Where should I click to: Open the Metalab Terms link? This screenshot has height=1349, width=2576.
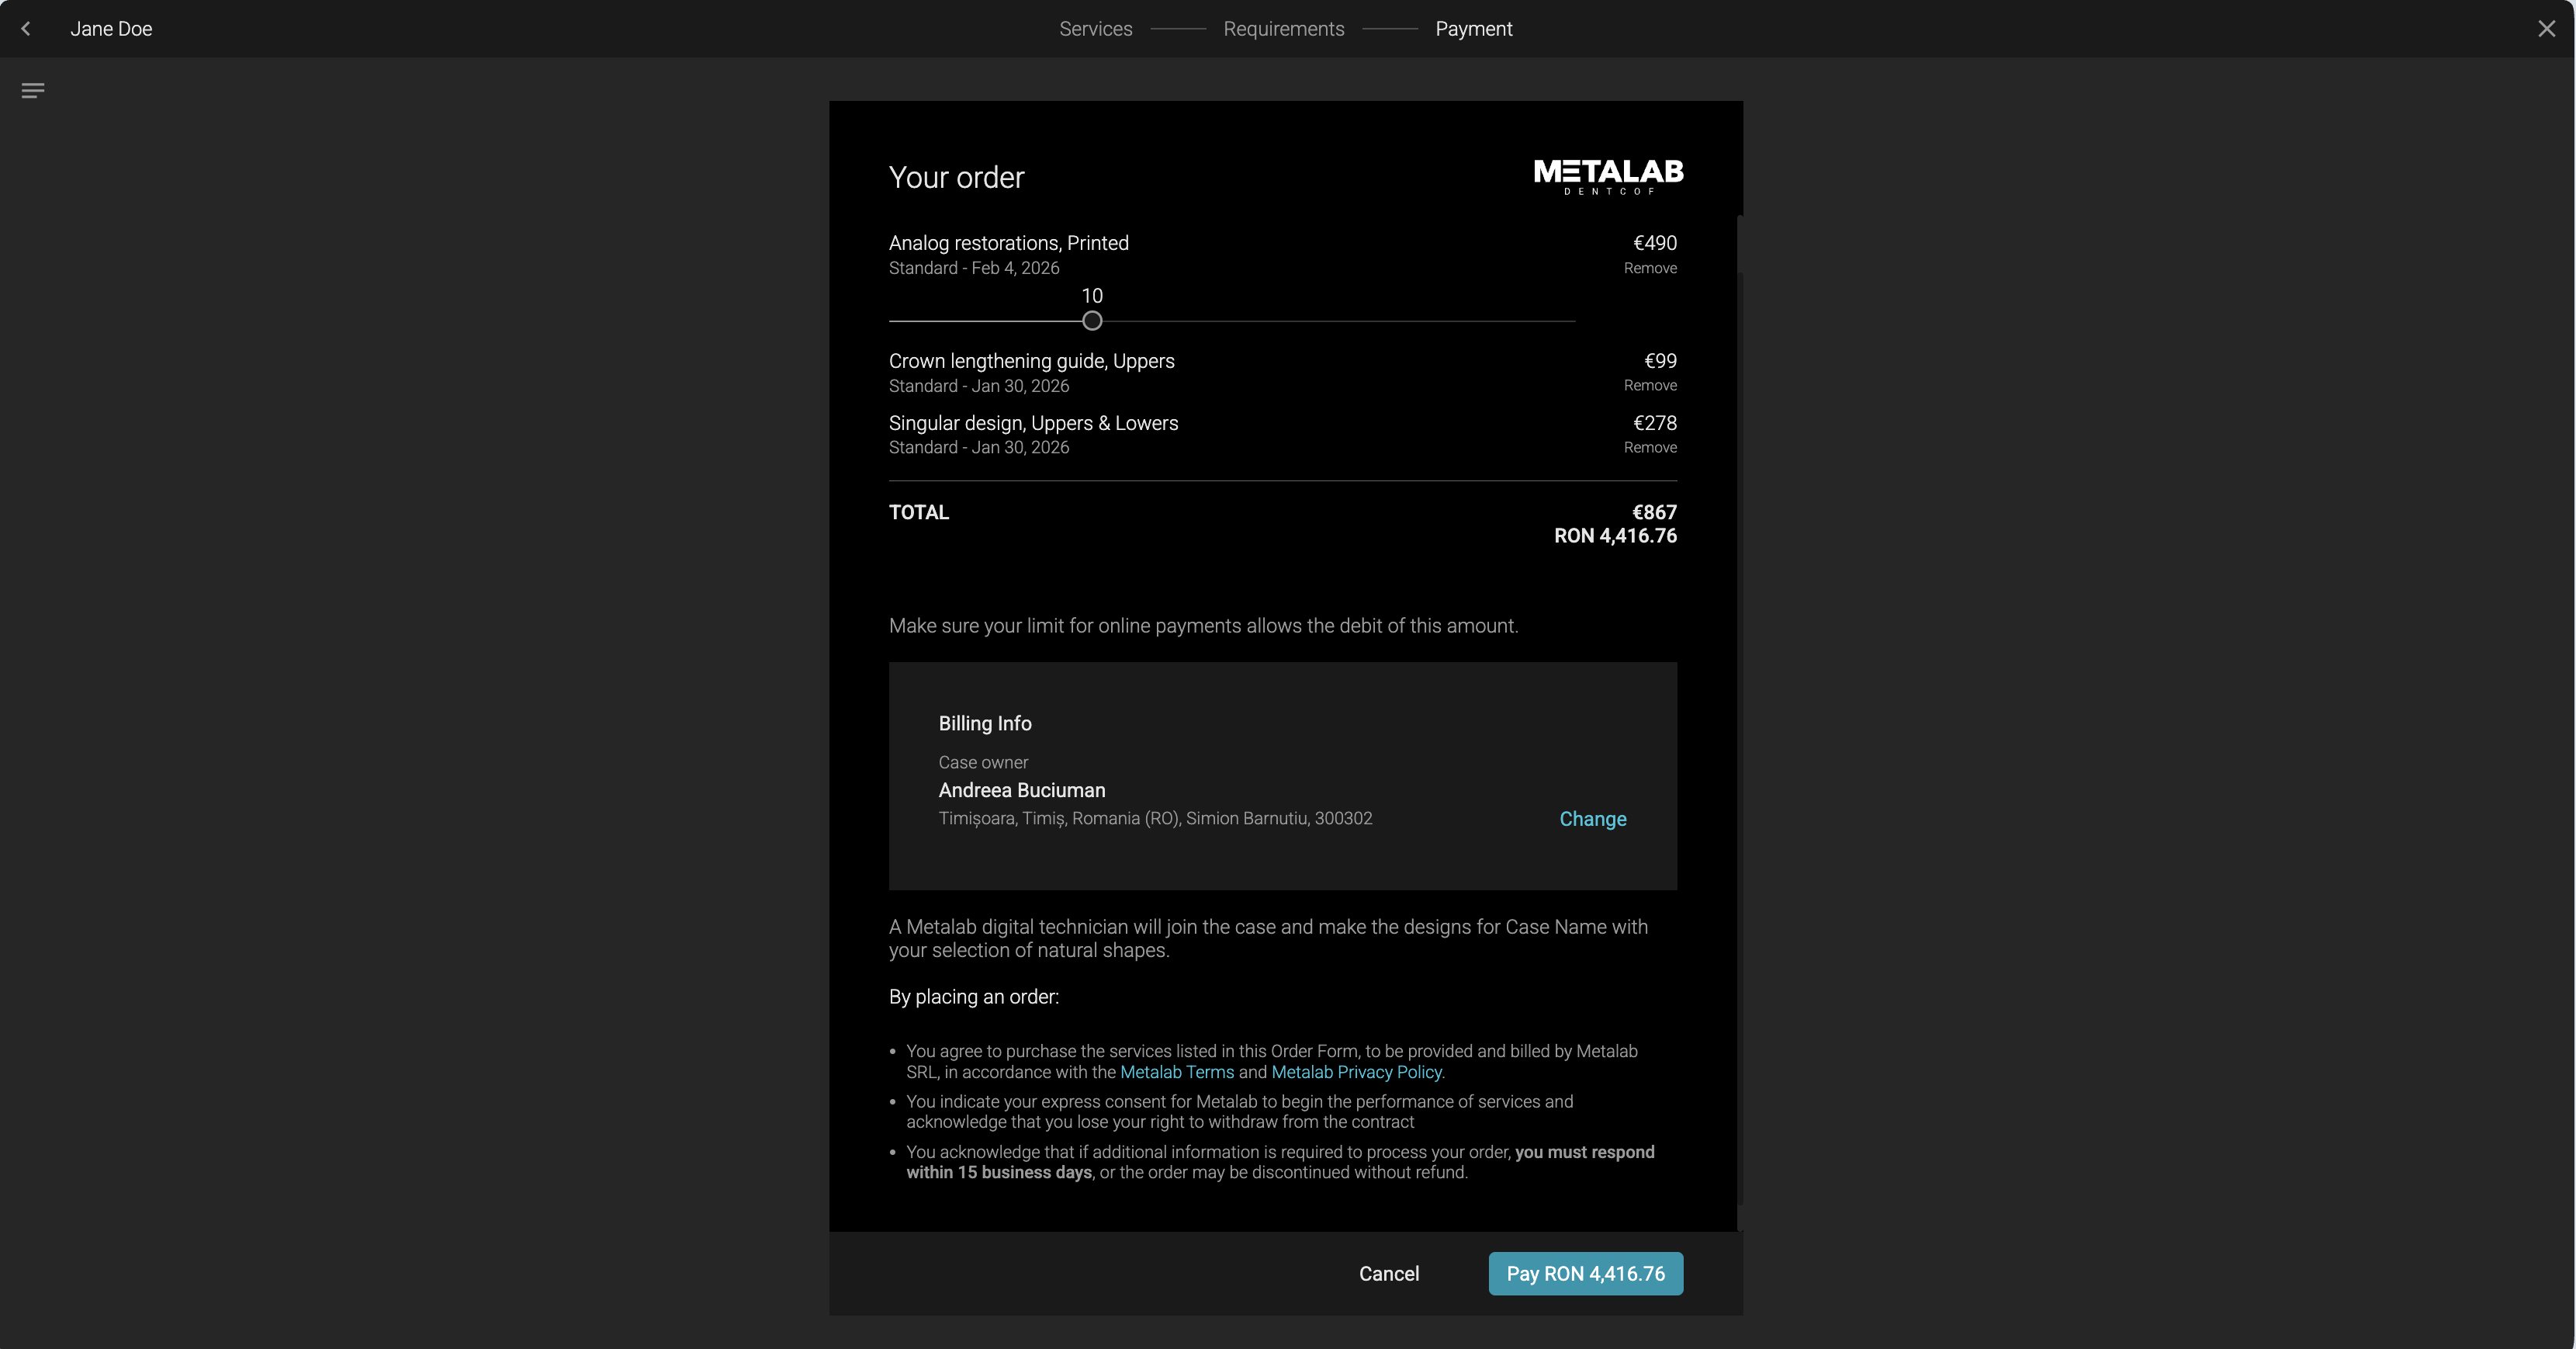(1176, 1072)
